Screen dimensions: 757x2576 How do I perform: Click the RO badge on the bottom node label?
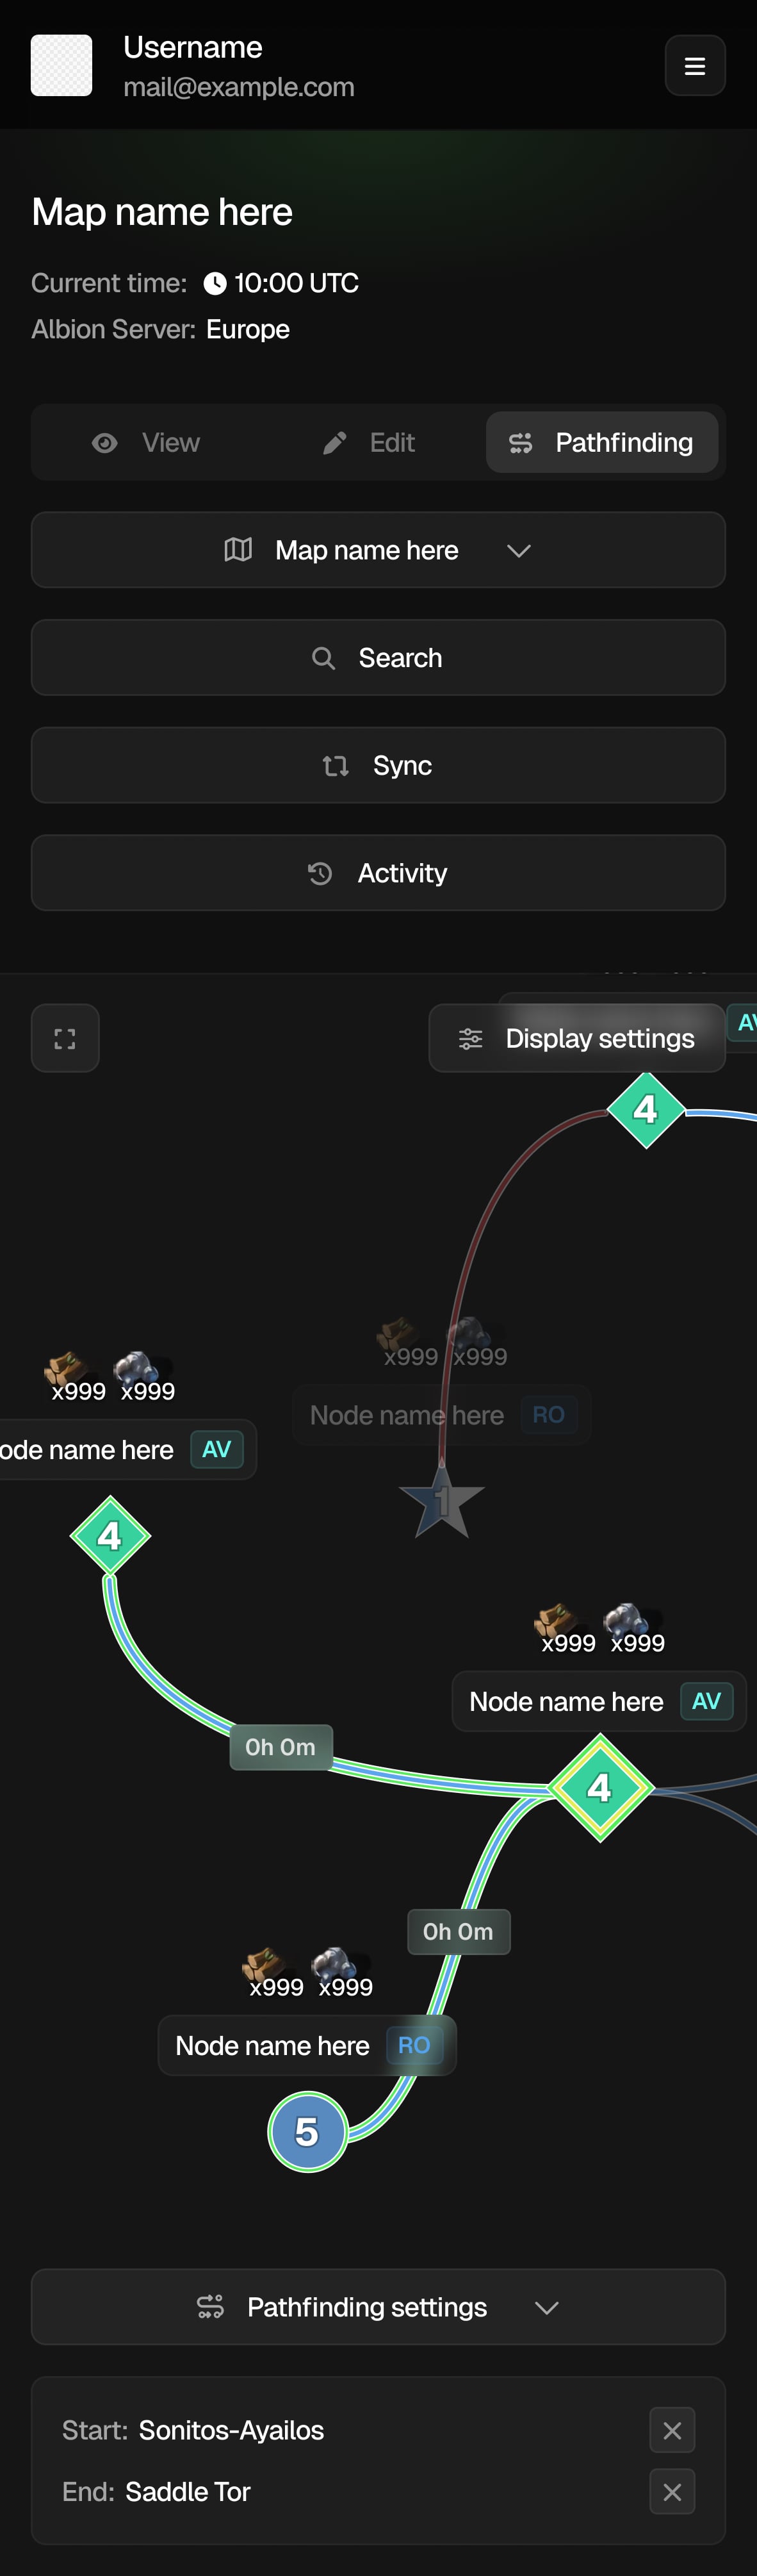414,2046
